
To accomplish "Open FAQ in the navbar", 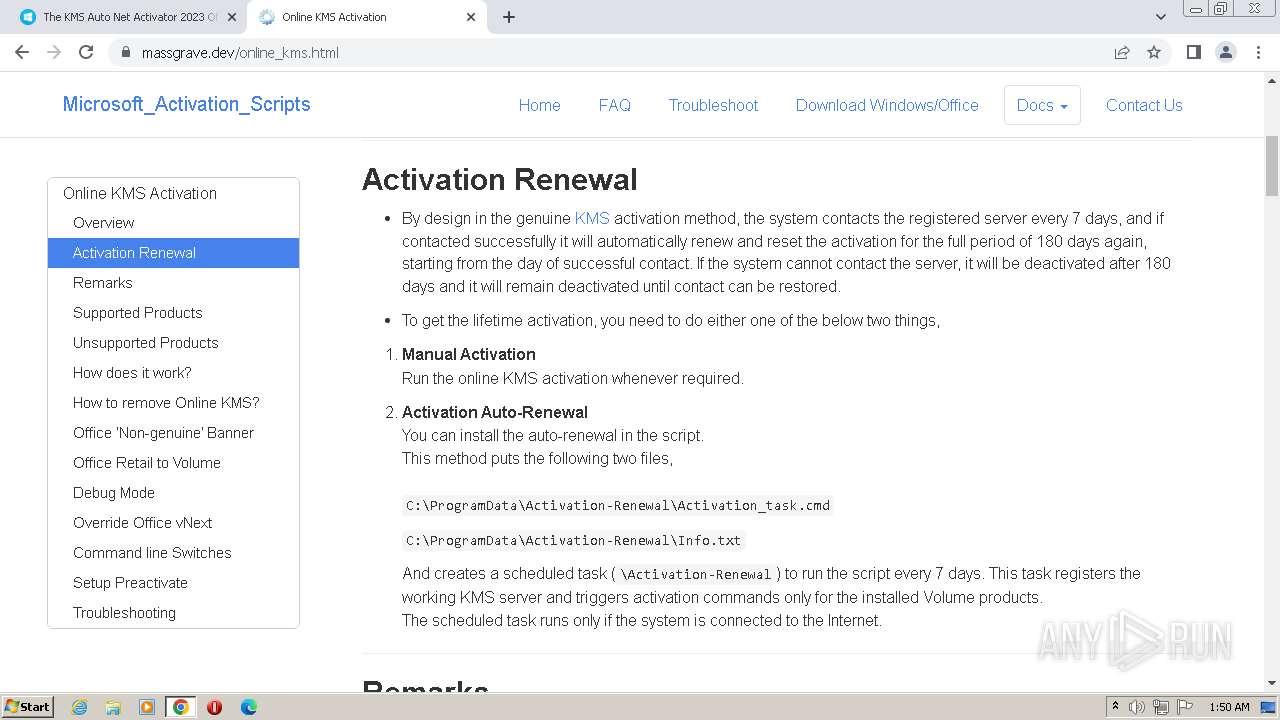I will tap(614, 105).
